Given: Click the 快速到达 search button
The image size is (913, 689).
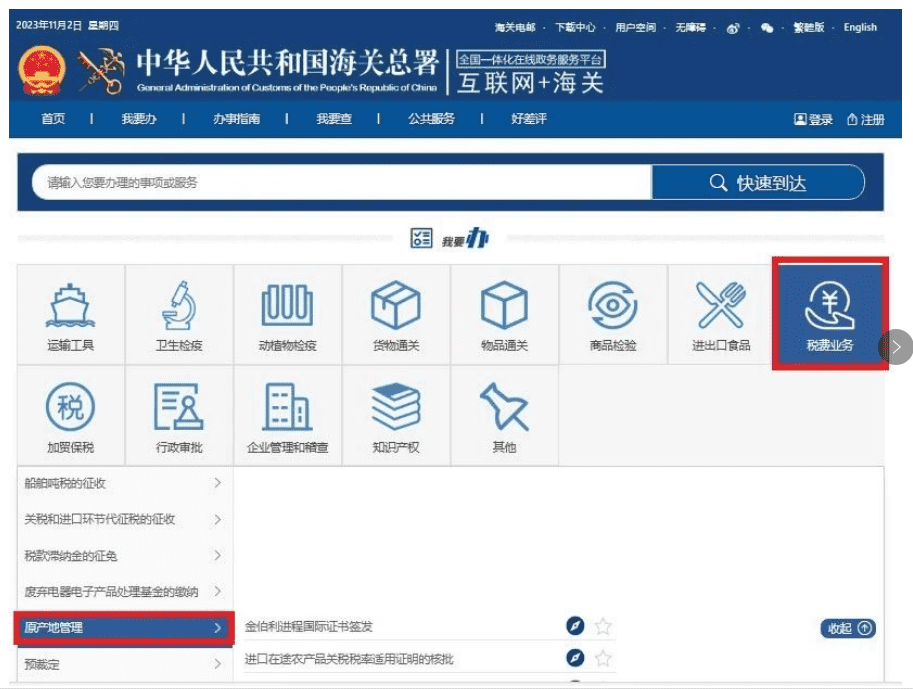Looking at the screenshot, I should 758,182.
